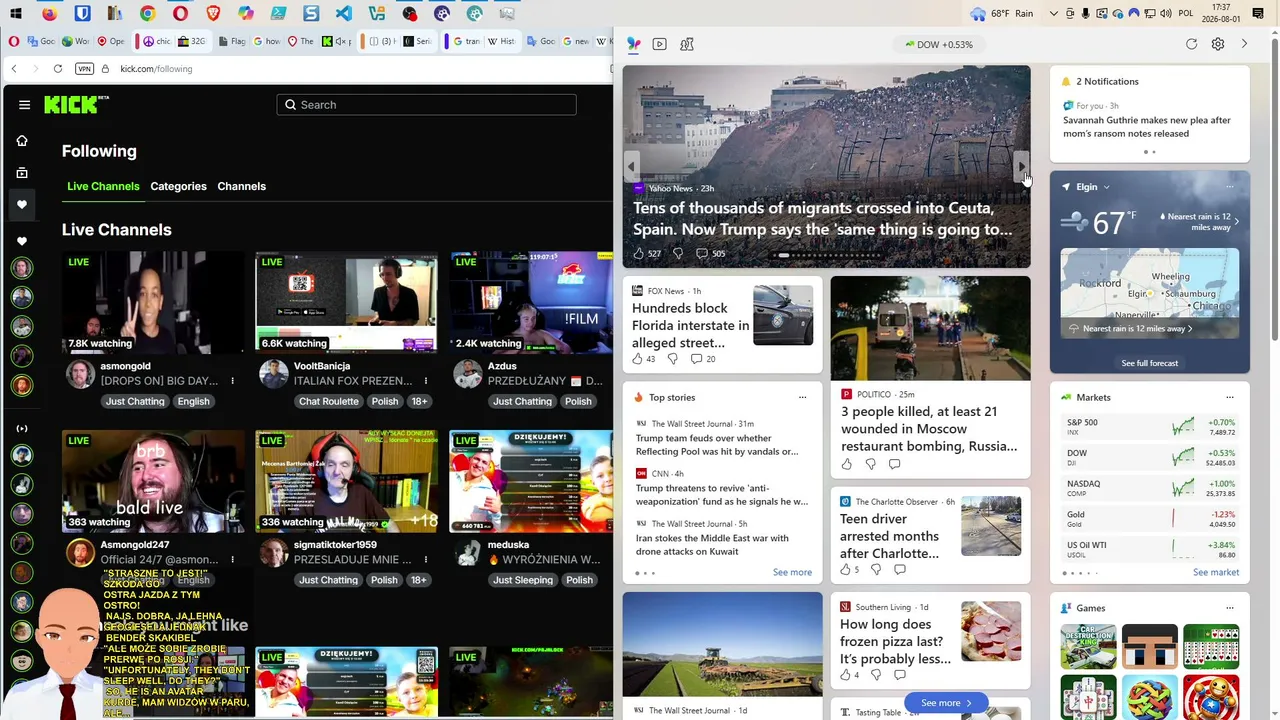
Task: Open the Top stories card options menu
Action: click(x=802, y=397)
